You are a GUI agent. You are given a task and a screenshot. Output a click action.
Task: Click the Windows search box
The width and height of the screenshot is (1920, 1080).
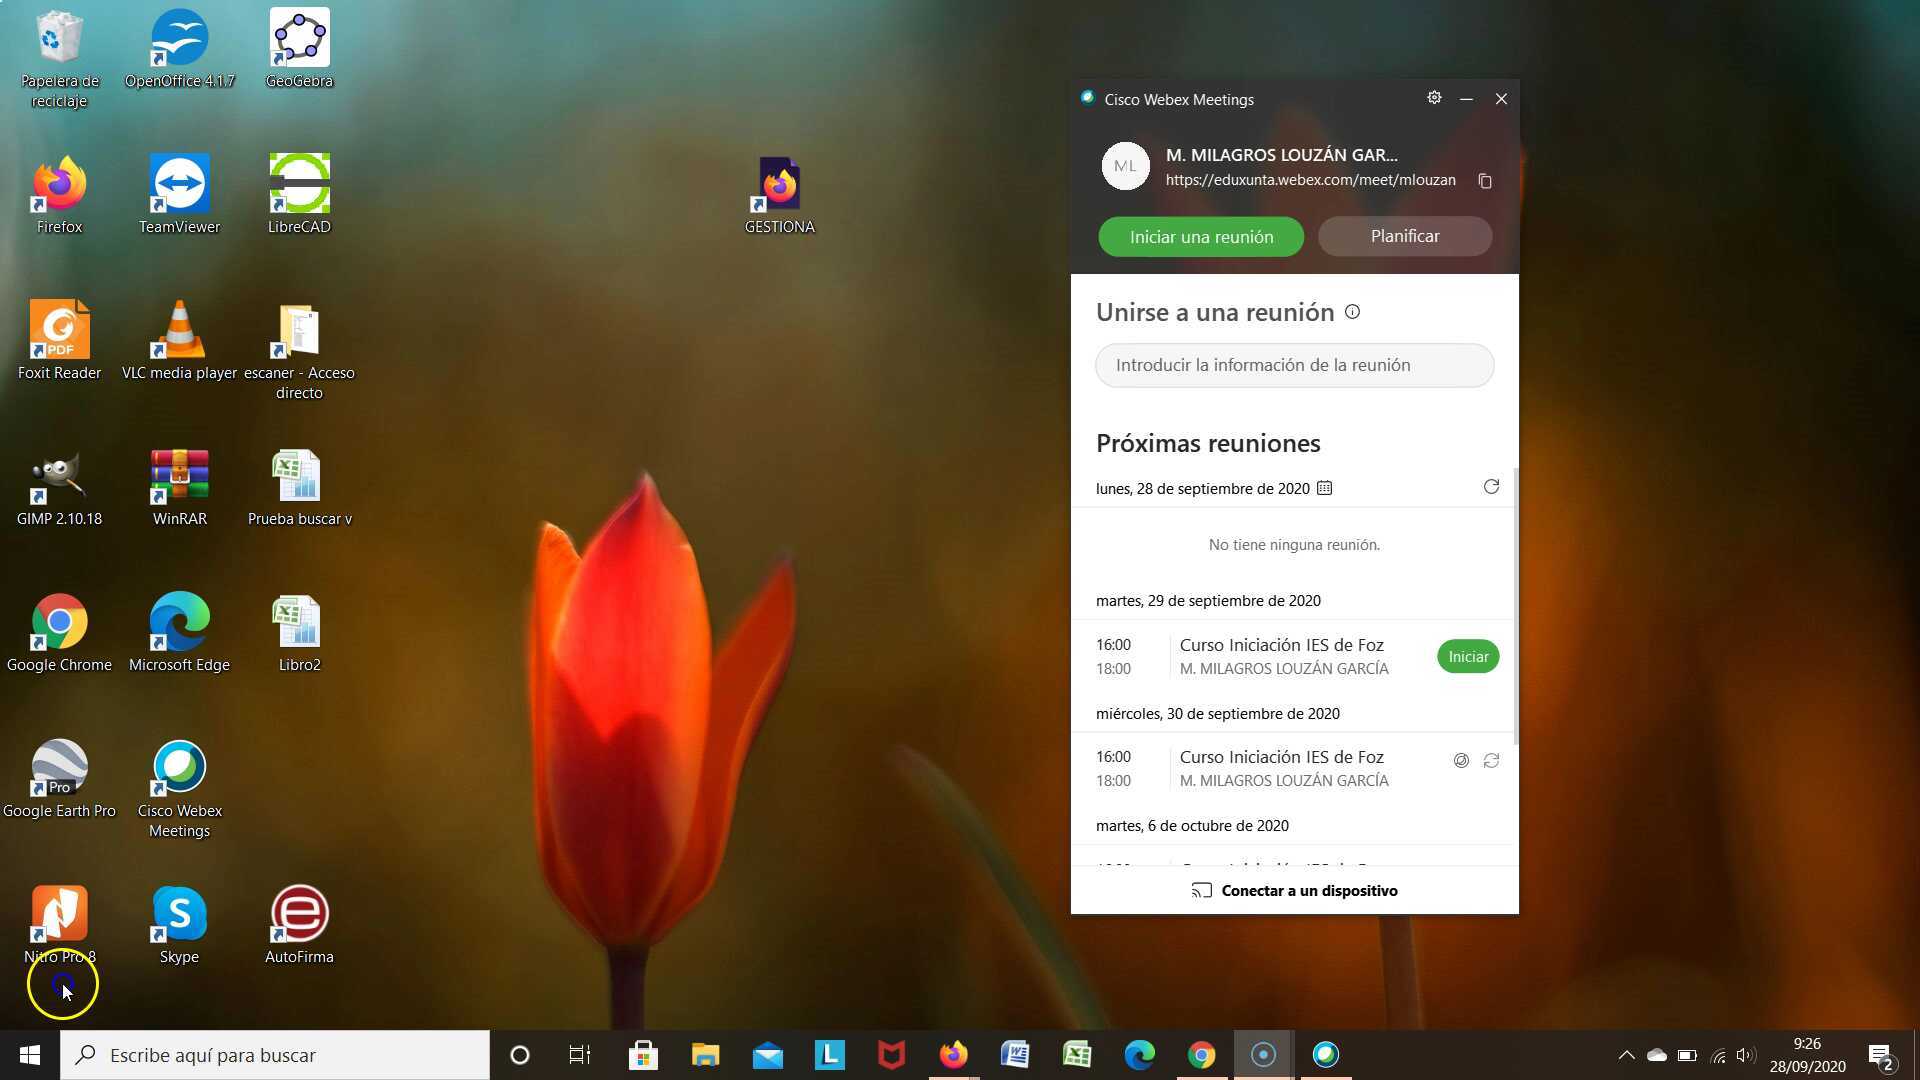[x=275, y=1055]
